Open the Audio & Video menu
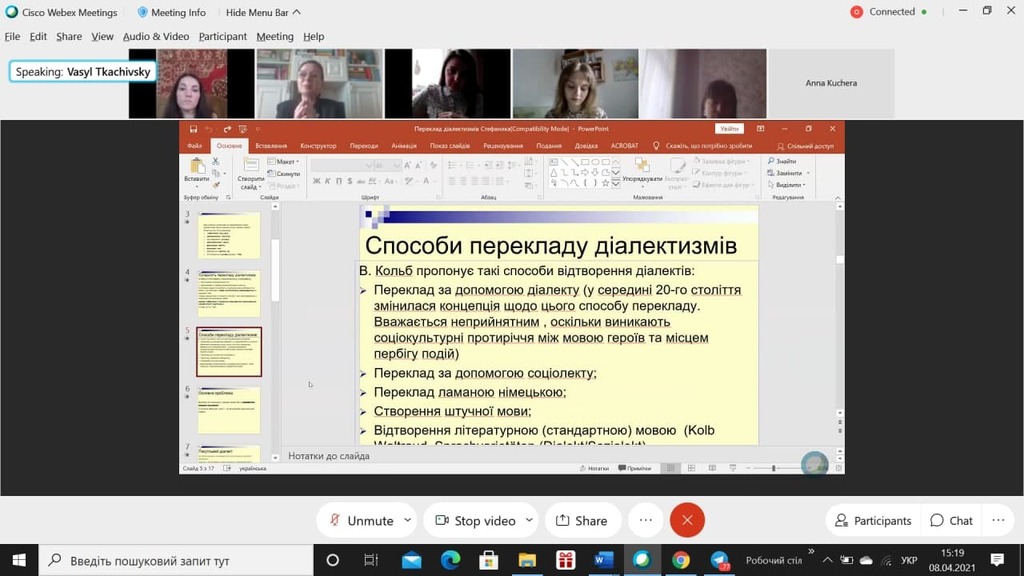Viewport: 1024px width, 576px height. tap(156, 36)
